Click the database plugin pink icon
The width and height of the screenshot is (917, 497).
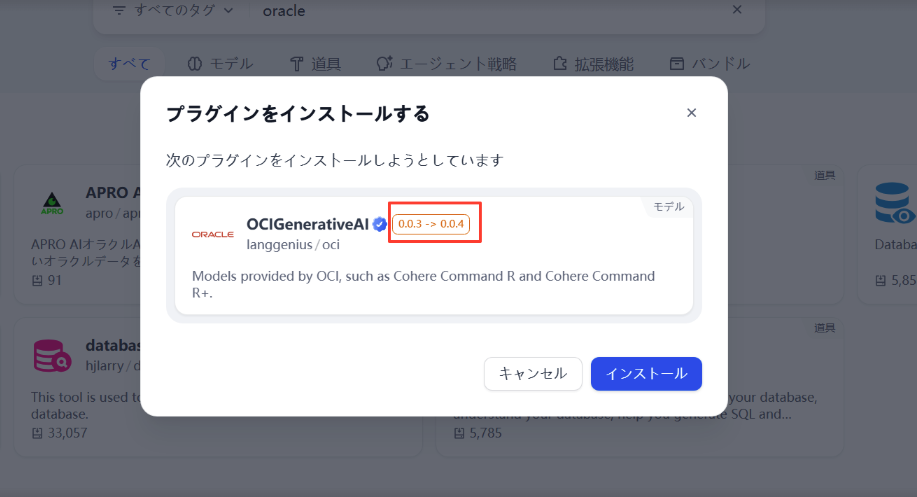click(x=52, y=356)
